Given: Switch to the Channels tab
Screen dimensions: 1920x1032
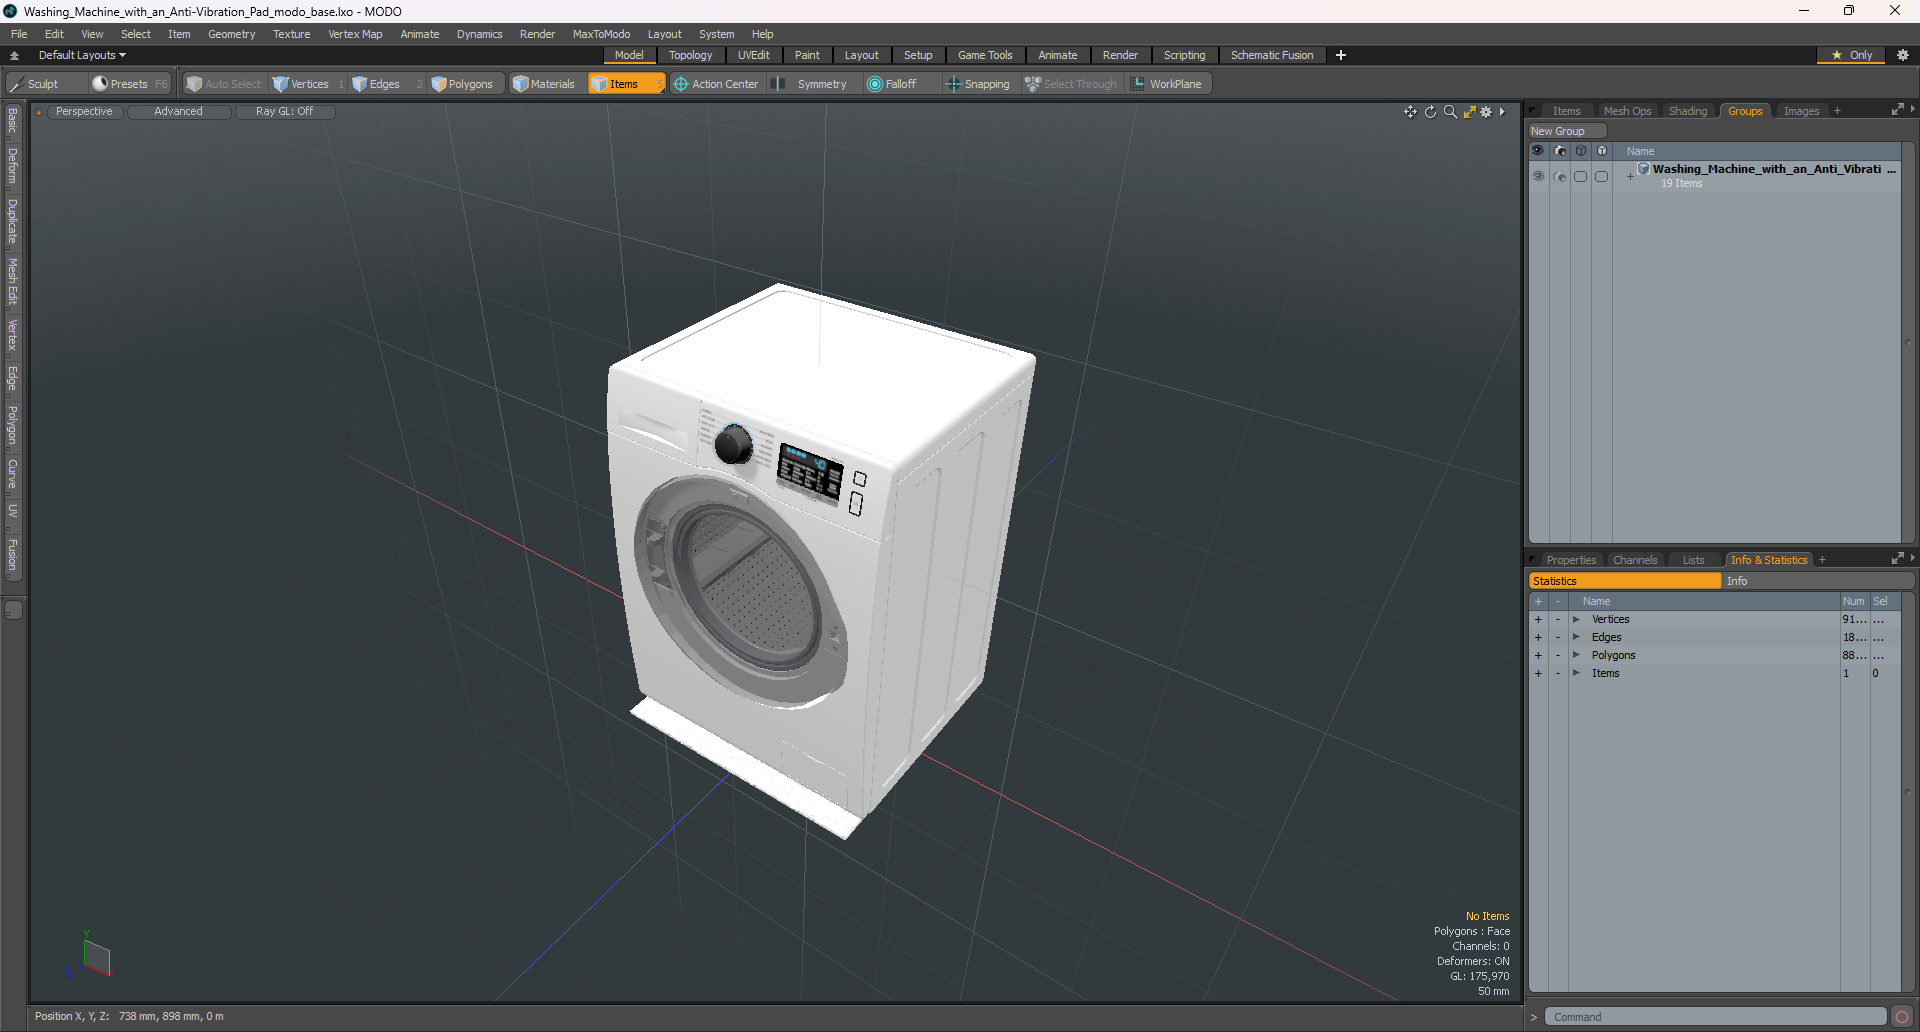Looking at the screenshot, I should pyautogui.click(x=1635, y=560).
